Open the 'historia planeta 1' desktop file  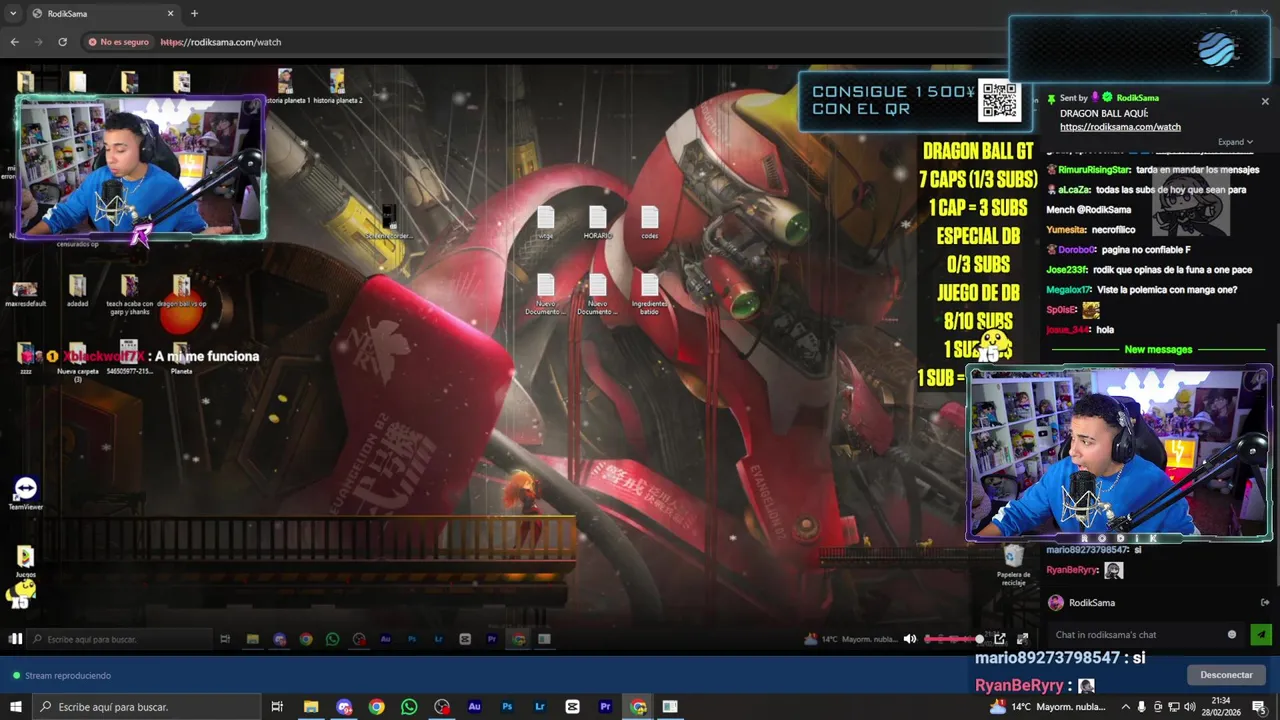coord(286,86)
